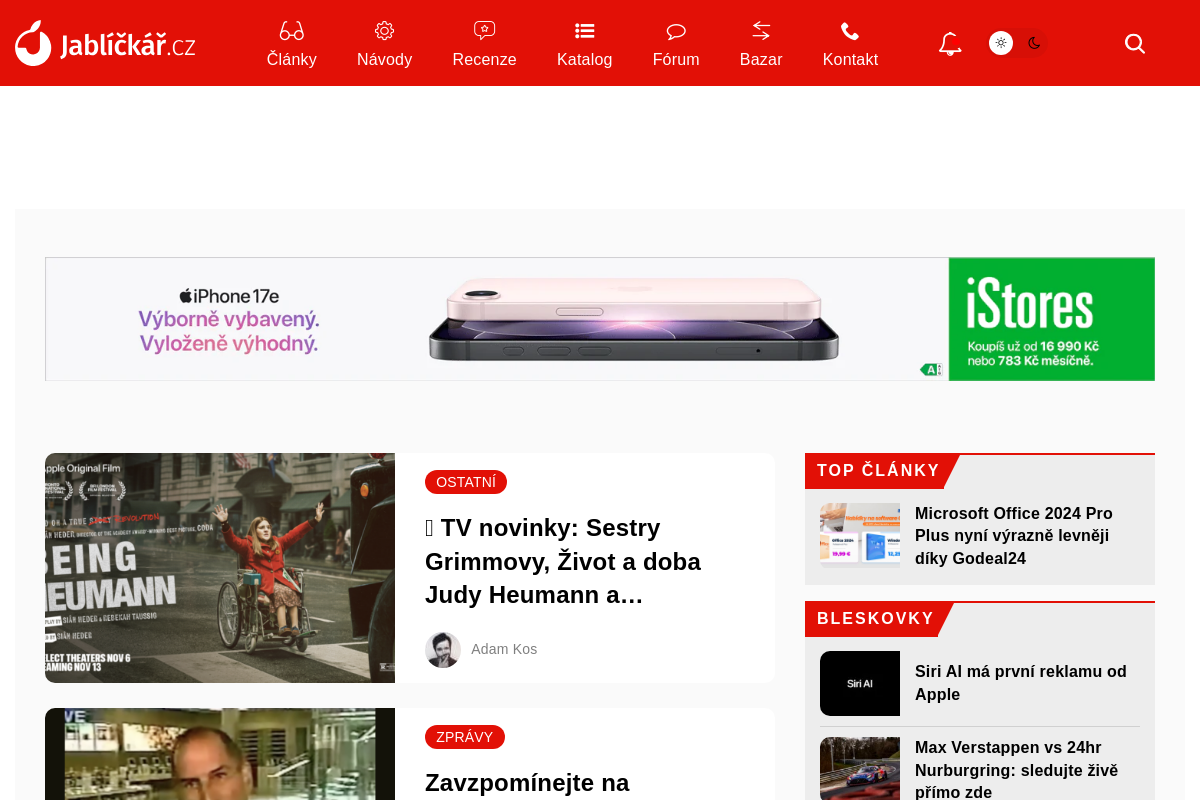Open the Being Heumann article thumbnail

coord(220,568)
